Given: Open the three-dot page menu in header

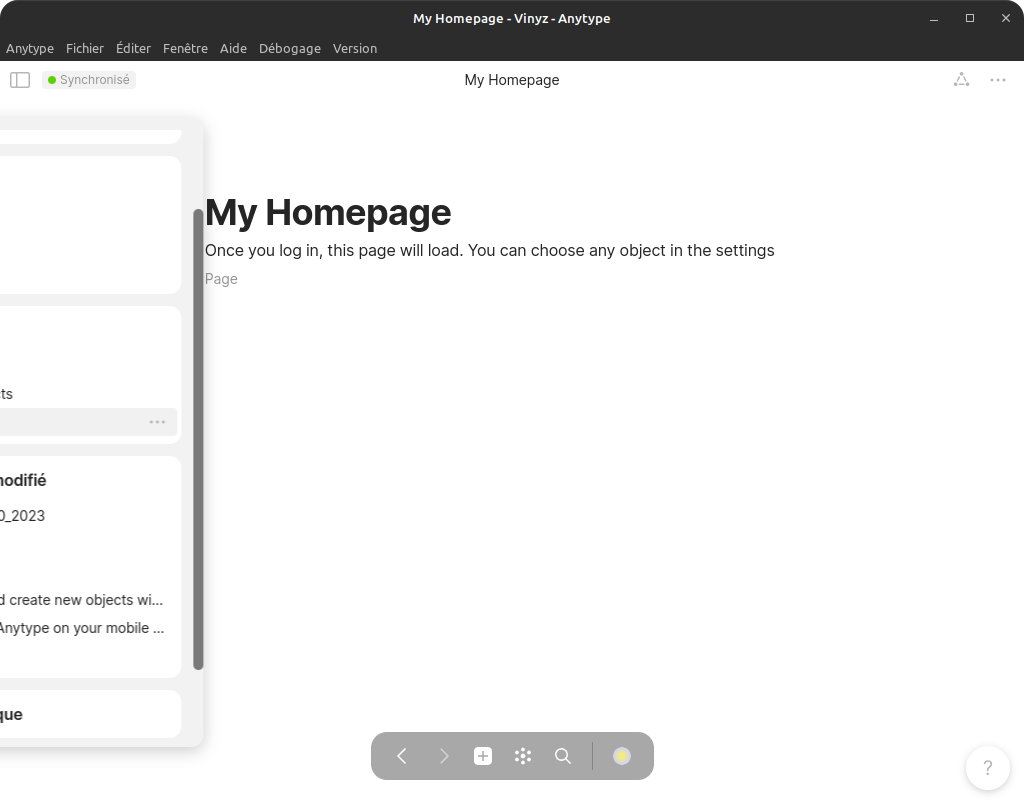Looking at the screenshot, I should [998, 80].
